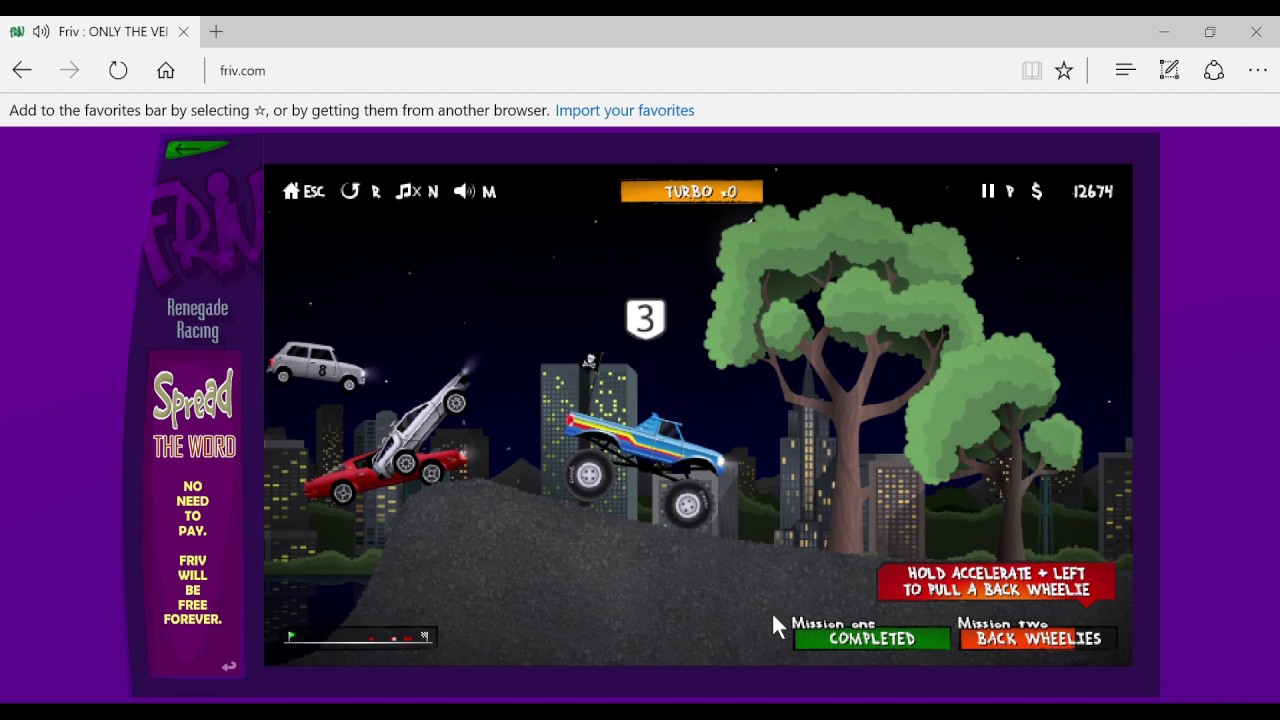Image resolution: width=1280 pixels, height=720 pixels.
Task: Open reading view icon
Action: pyautogui.click(x=1032, y=70)
